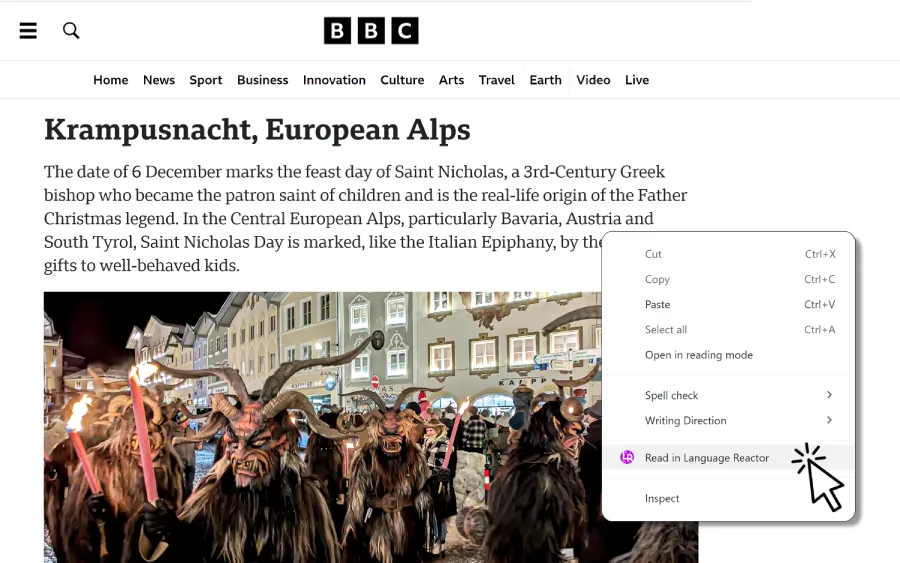Select Read in Language Reactor

[x=706, y=458]
